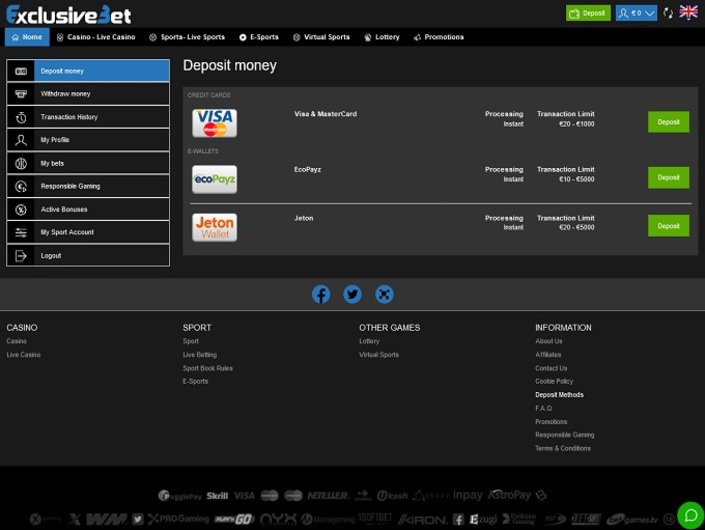Click the Facebook icon in footer
Viewport: 705px width, 530px height.
pyautogui.click(x=321, y=294)
